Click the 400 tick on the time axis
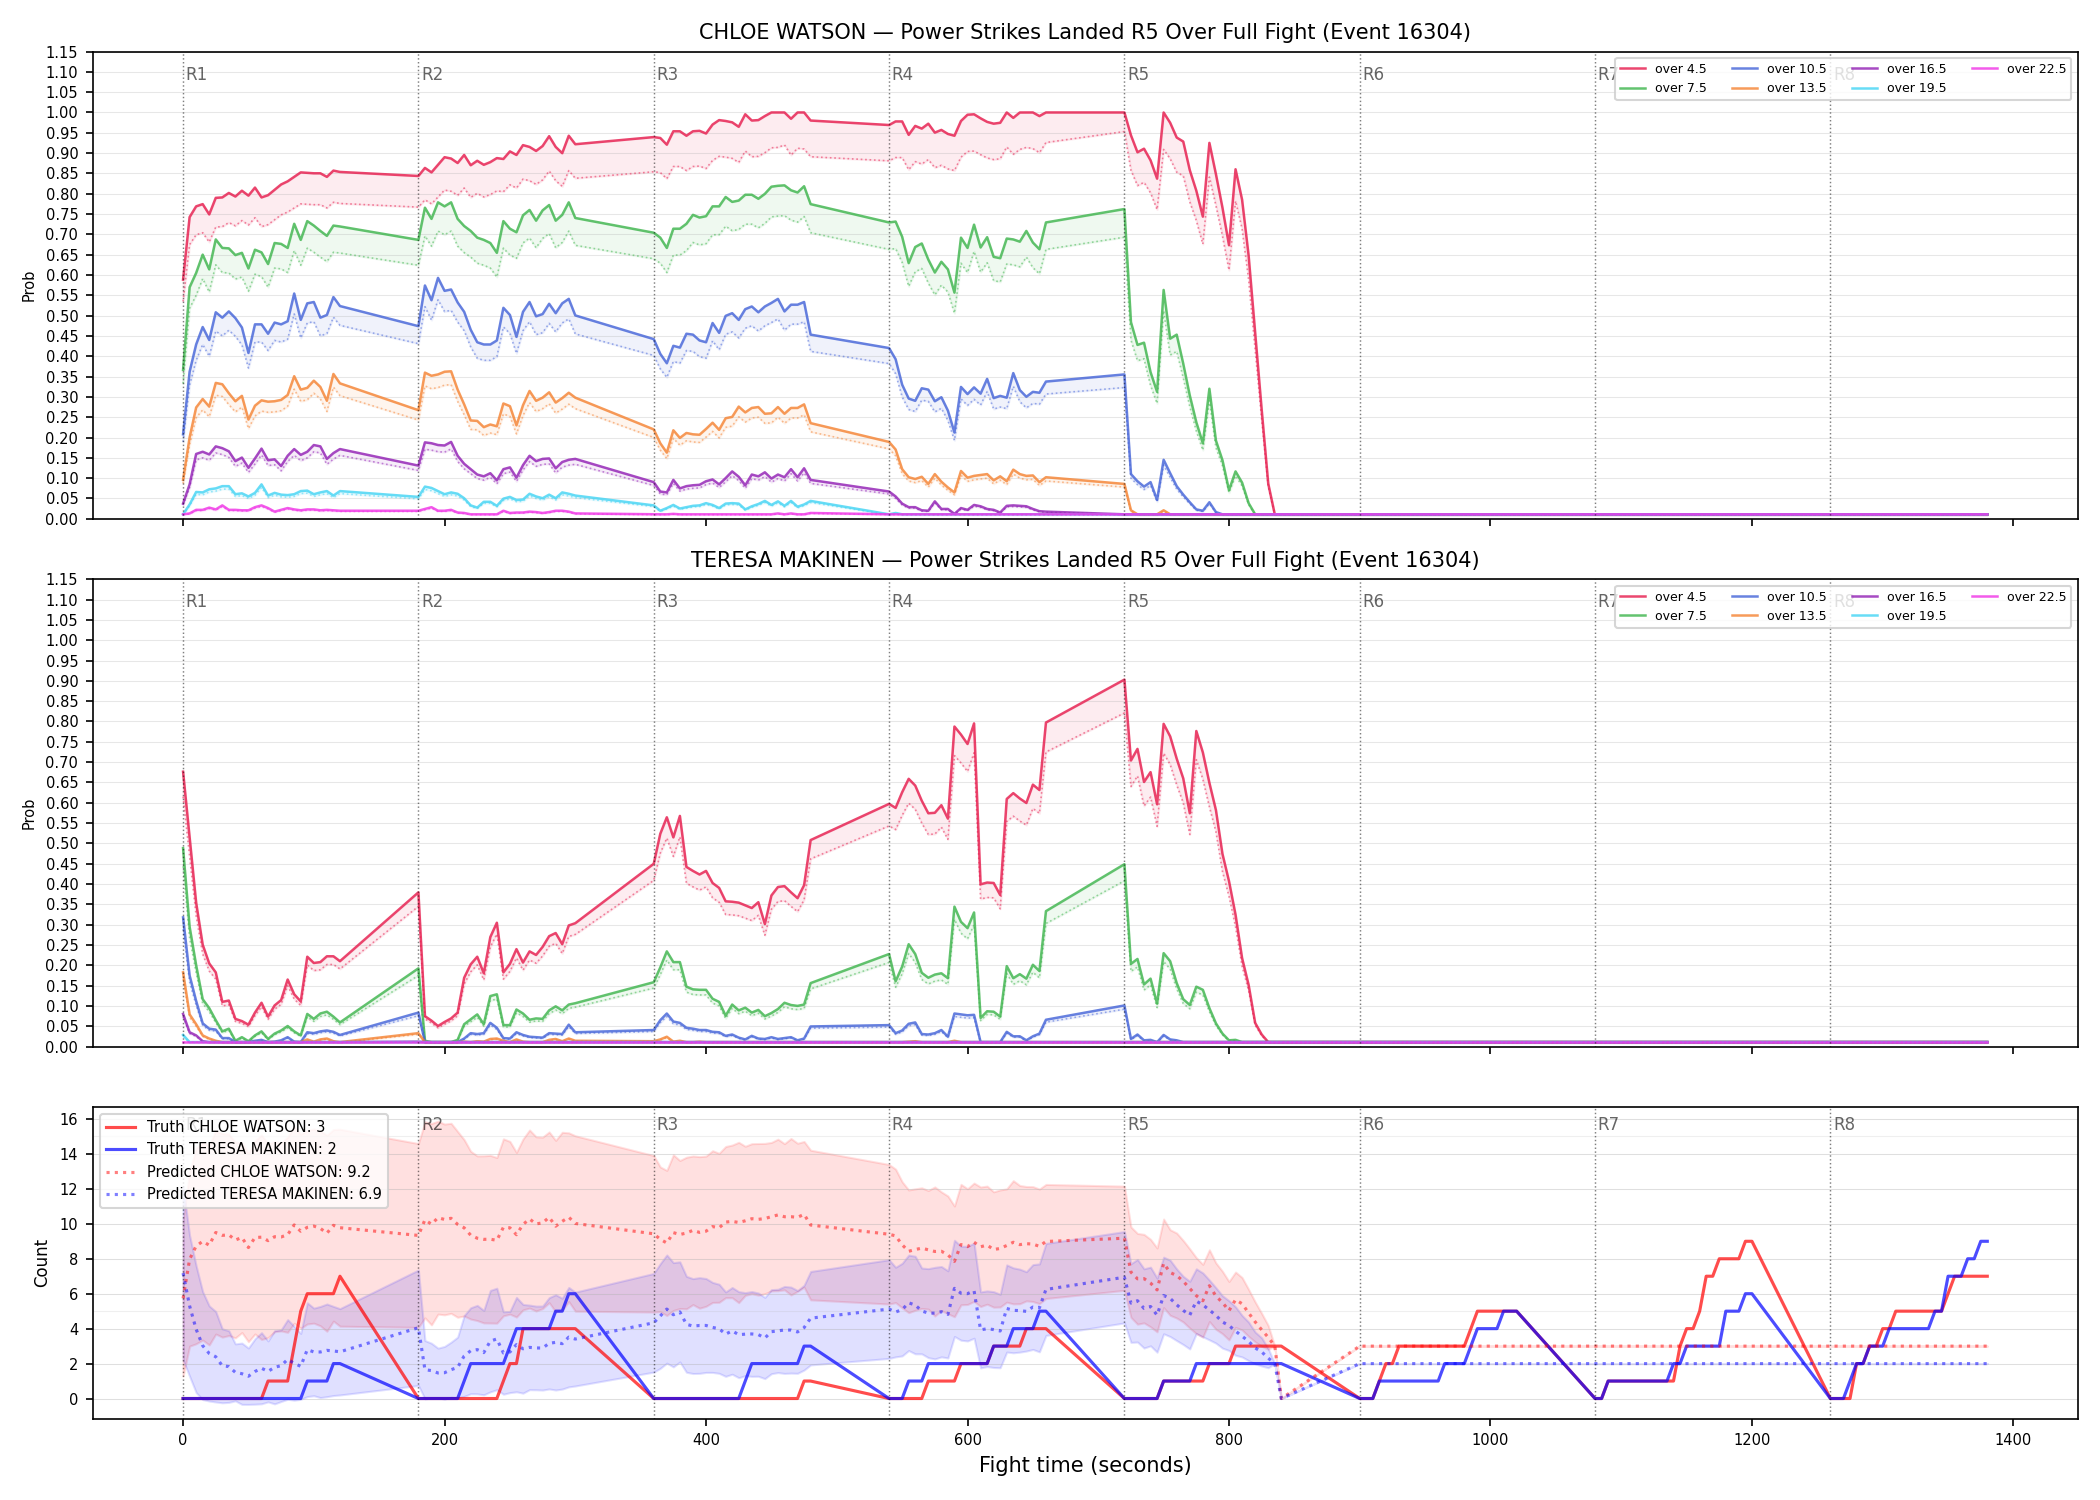Viewport: 2100px width, 1500px height. [706, 1440]
